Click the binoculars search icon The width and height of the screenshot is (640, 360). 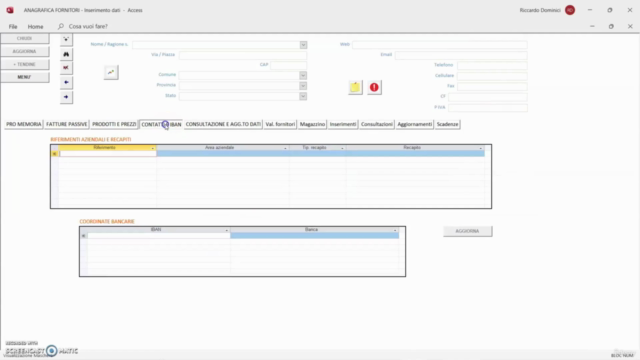[66, 54]
